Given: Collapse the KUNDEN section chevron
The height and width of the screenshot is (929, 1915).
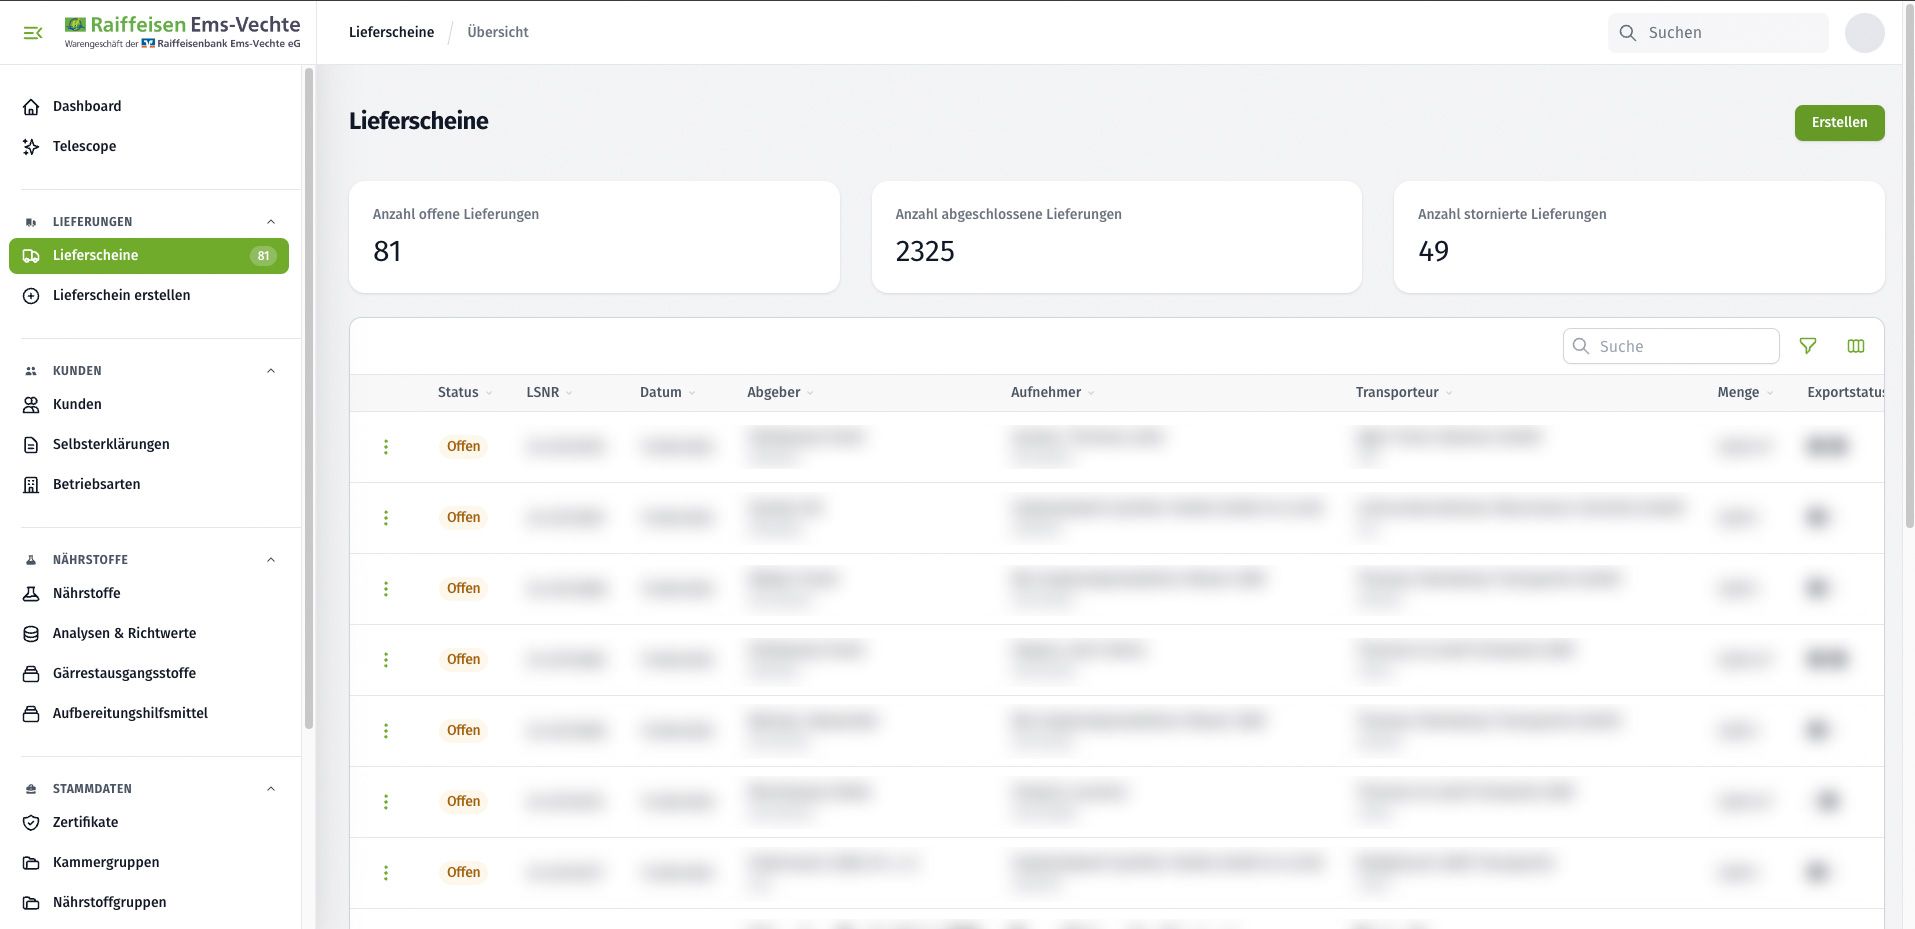Looking at the screenshot, I should (271, 371).
